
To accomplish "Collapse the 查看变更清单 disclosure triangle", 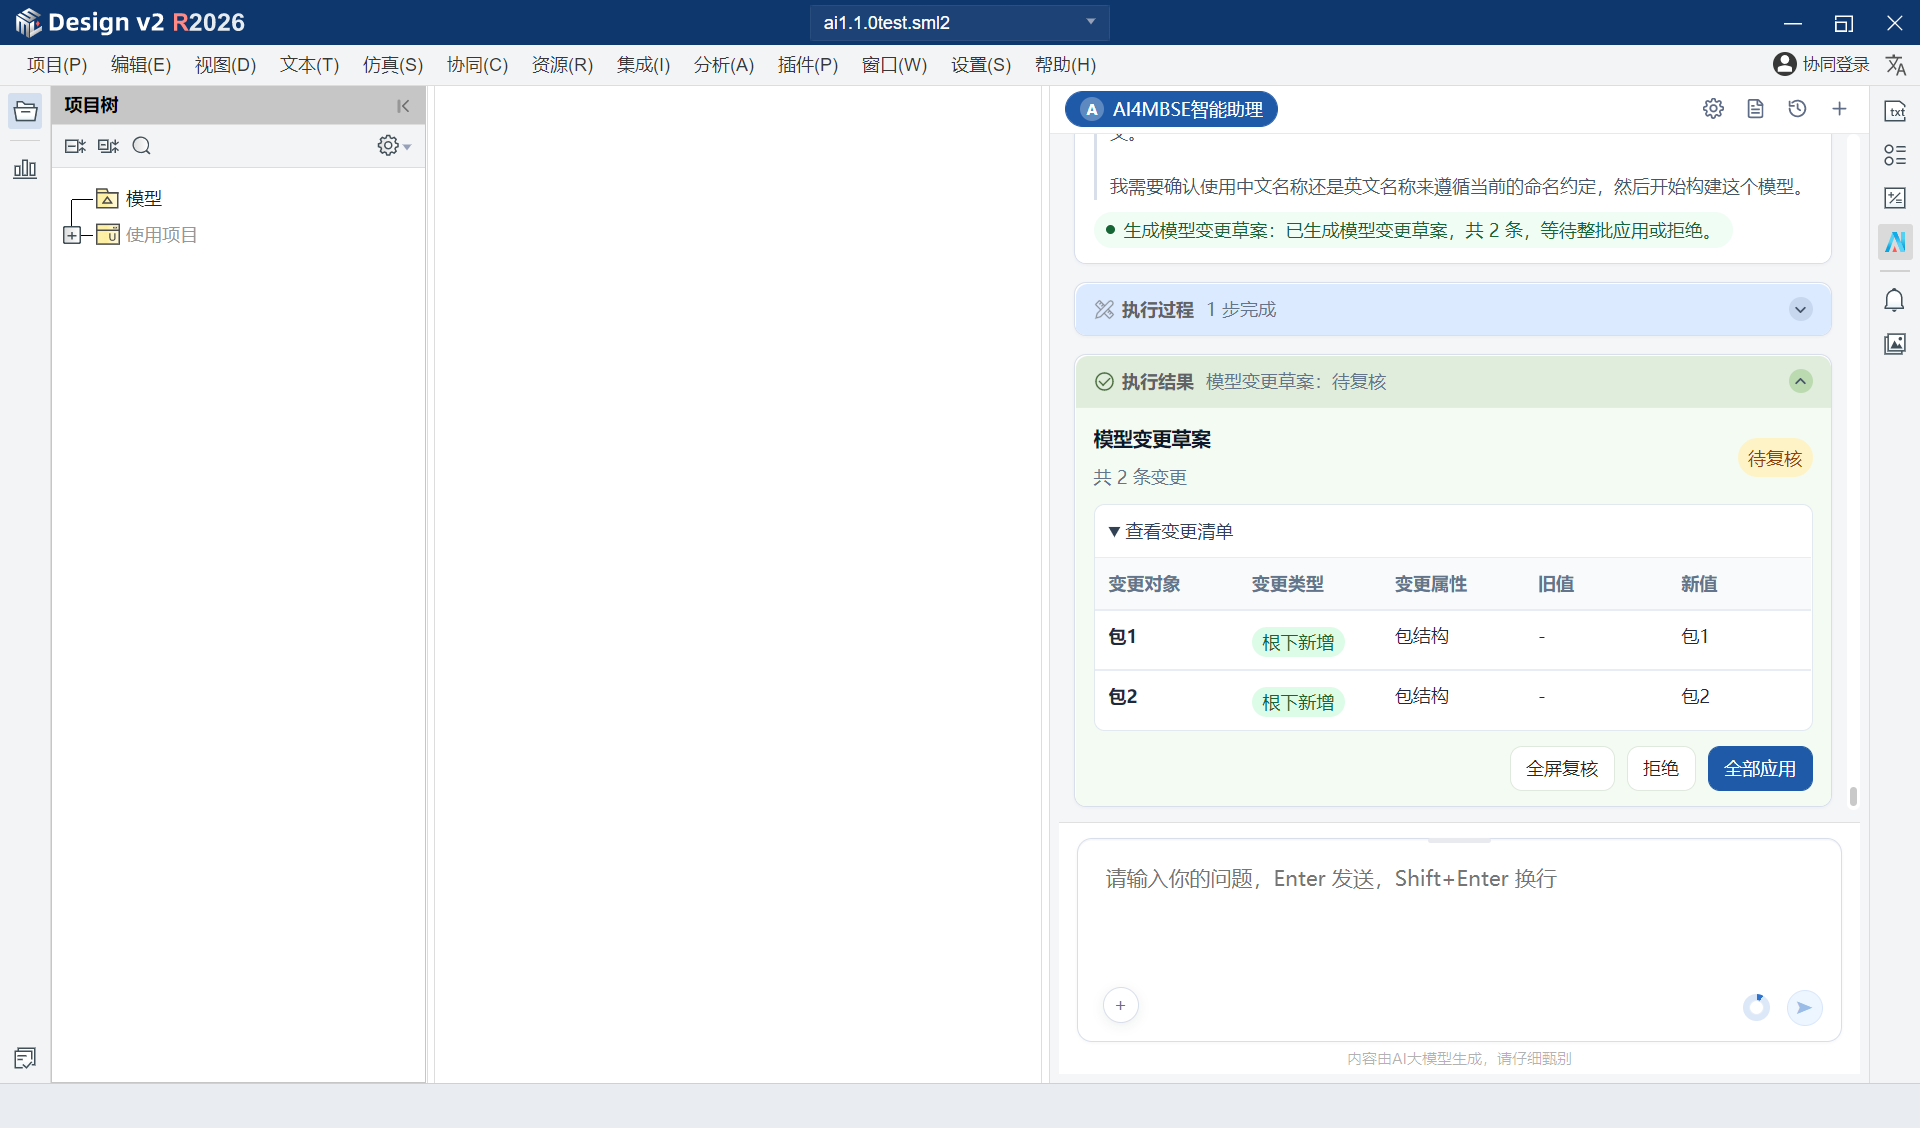I will (x=1114, y=532).
